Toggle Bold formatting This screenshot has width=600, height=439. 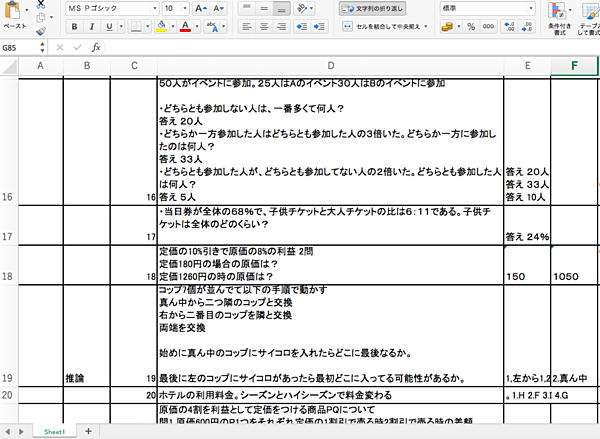click(x=75, y=27)
